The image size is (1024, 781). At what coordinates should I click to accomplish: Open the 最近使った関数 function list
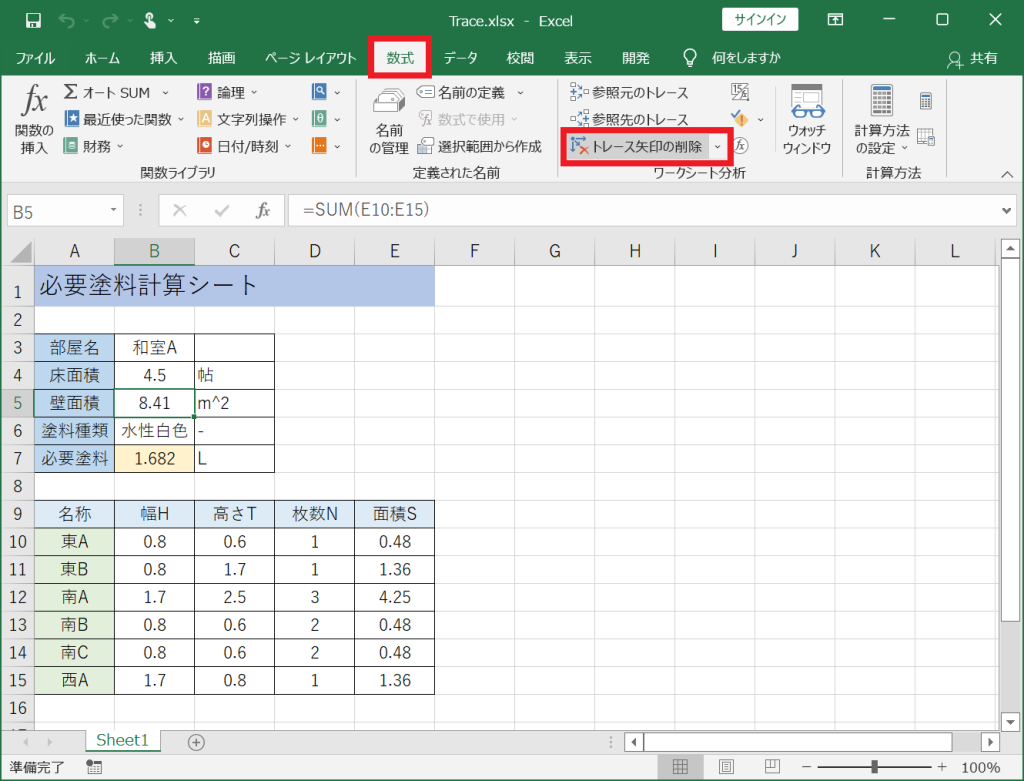click(124, 119)
